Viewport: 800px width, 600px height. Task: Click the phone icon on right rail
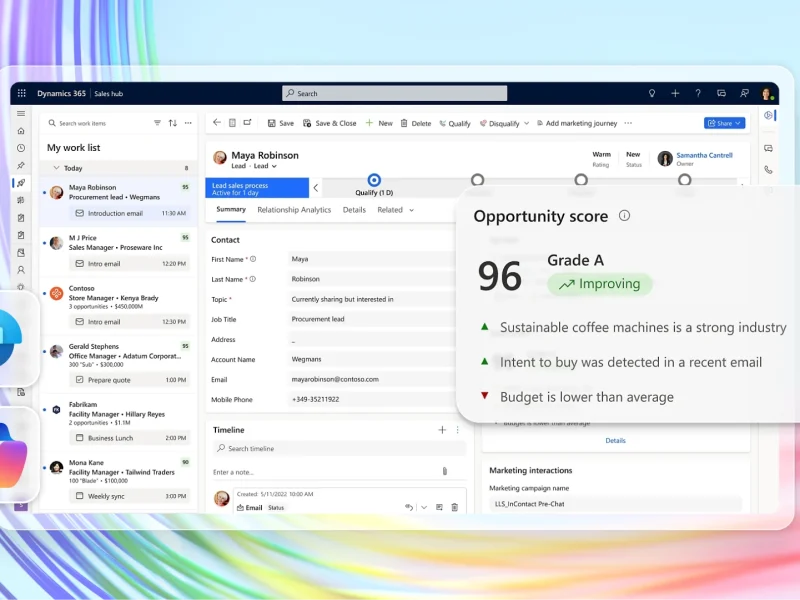tap(768, 169)
